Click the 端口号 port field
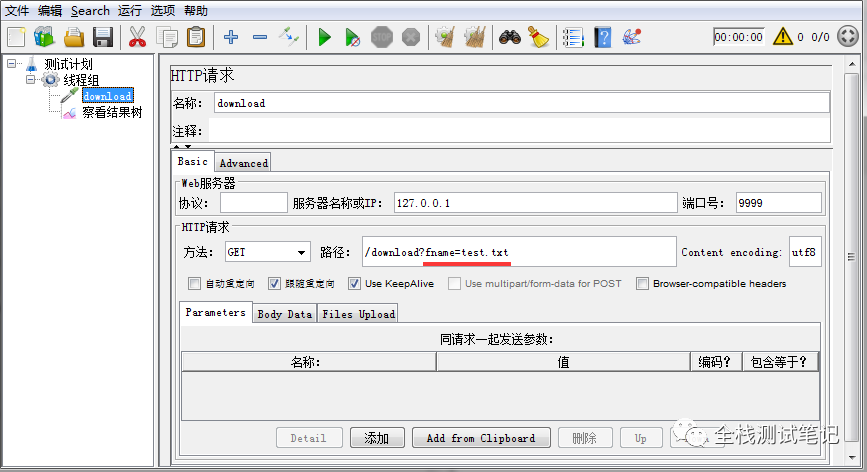Viewport: 867px width, 472px height. 779,203
